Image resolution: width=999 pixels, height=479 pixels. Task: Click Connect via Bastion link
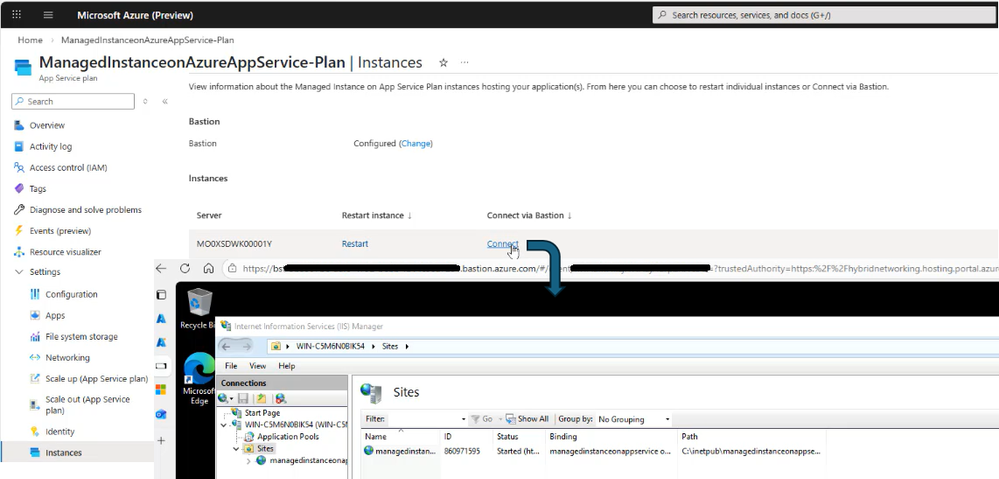503,243
